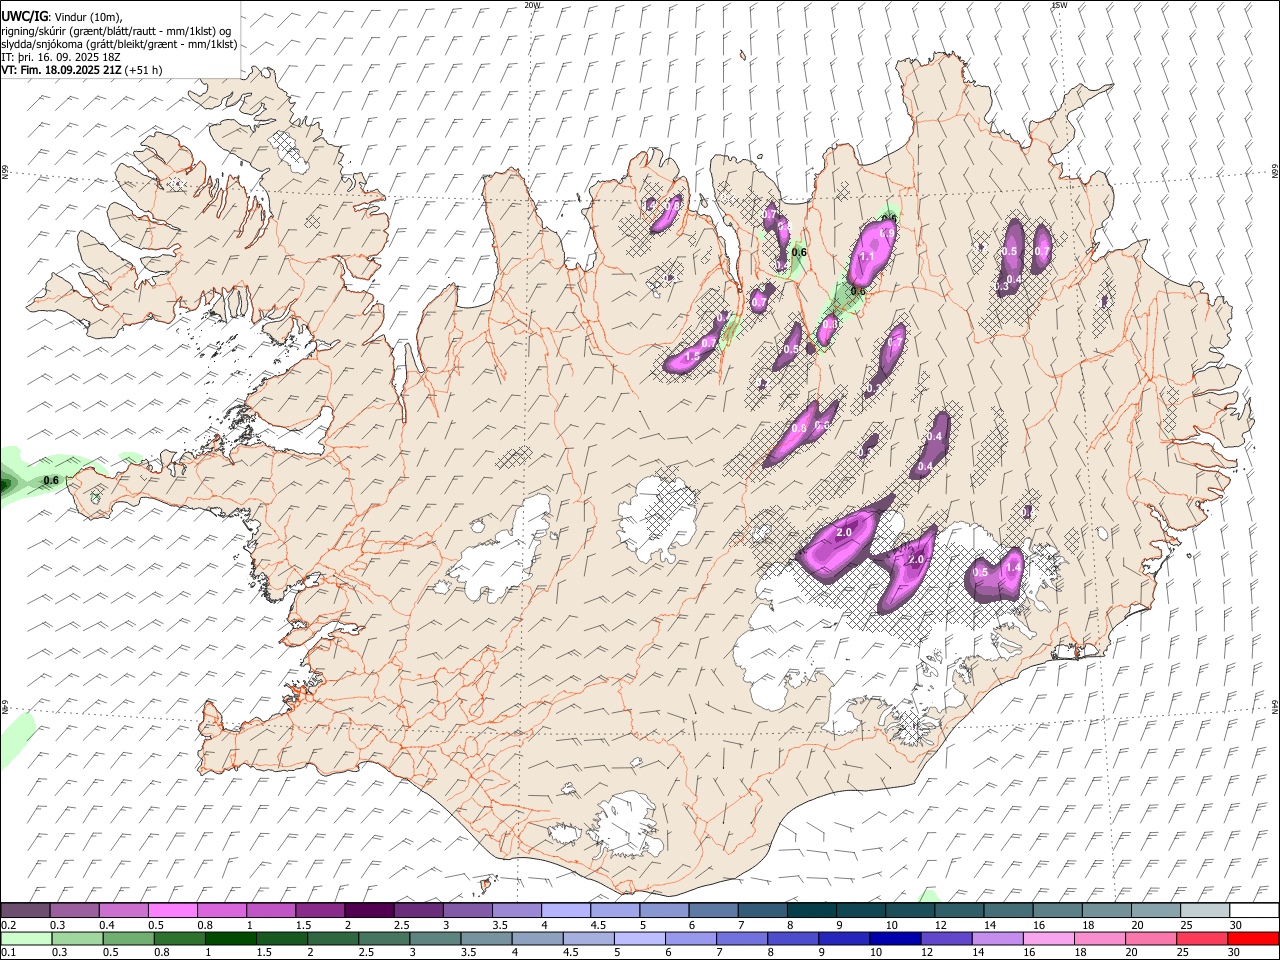Click the pink 0.5 swatch in top legend row
Screen dimensions: 1280x960
point(172,910)
